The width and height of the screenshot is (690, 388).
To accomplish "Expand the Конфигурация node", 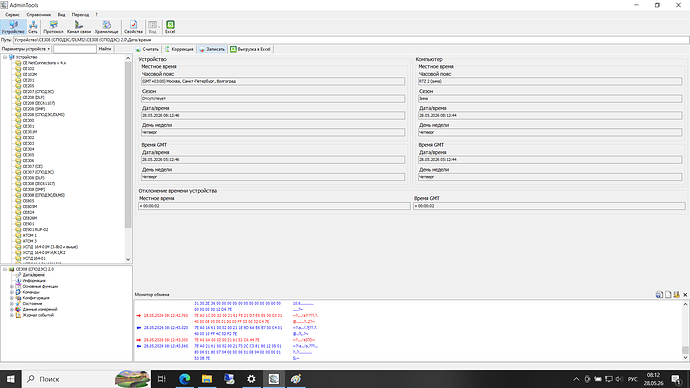I will coord(12,298).
